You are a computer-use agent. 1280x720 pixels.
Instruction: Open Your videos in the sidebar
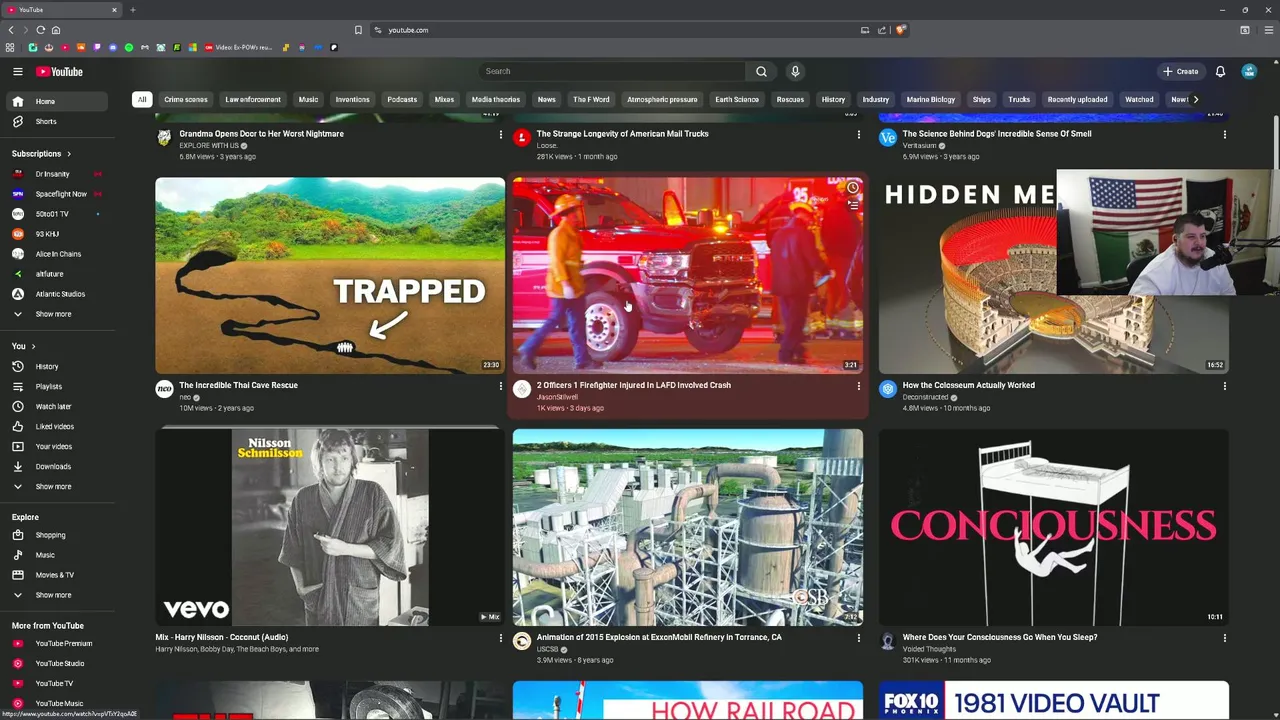[x=55, y=446]
